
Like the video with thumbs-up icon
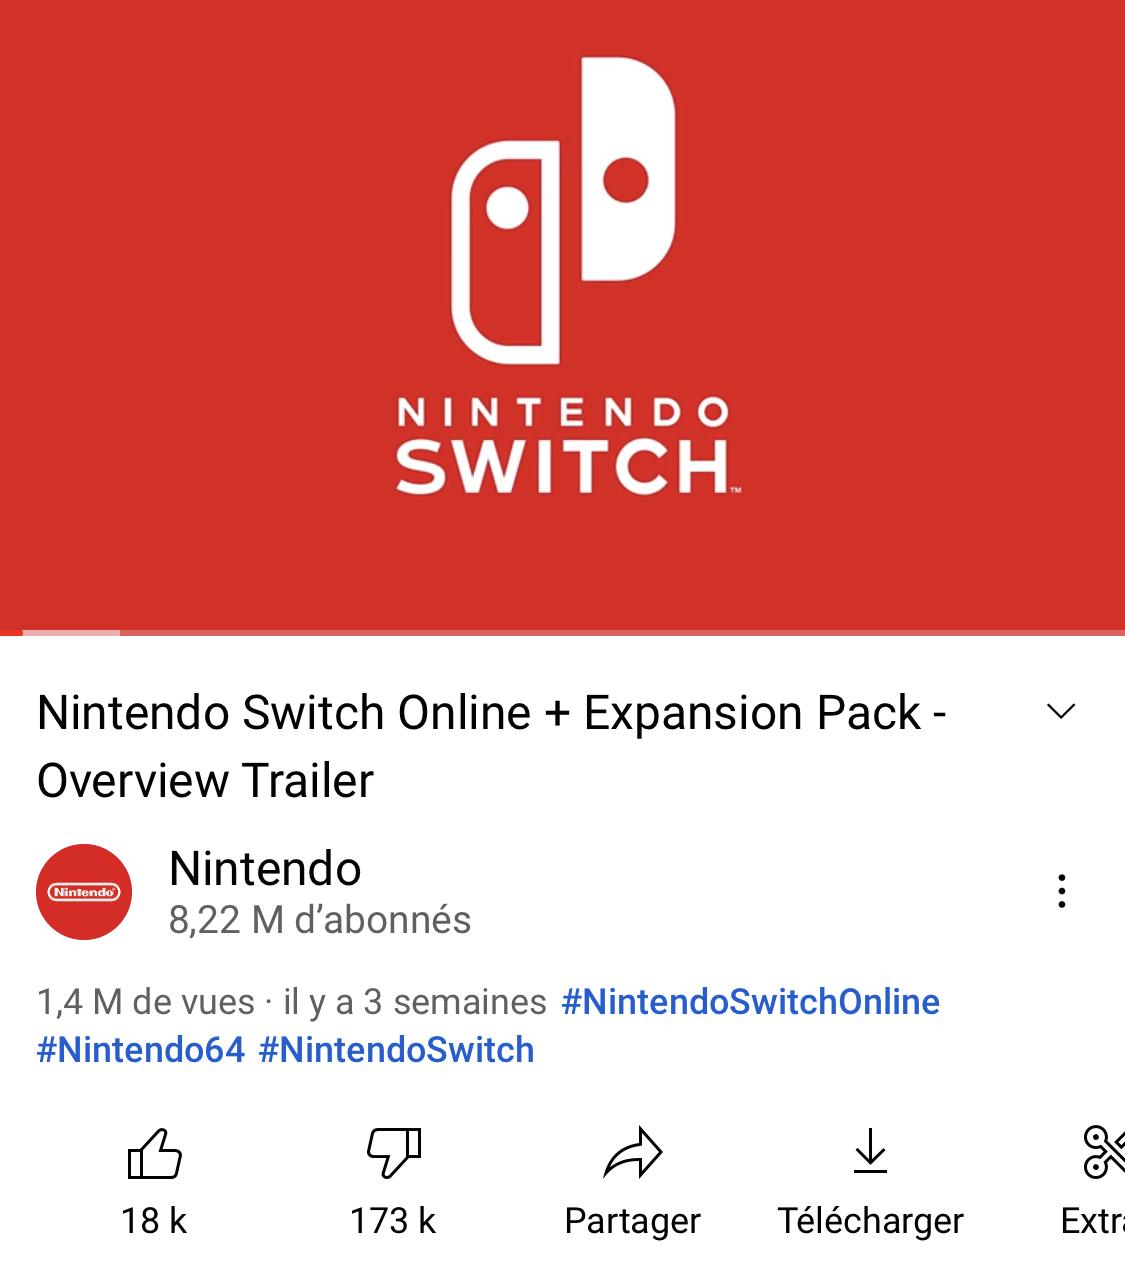coord(155,1153)
